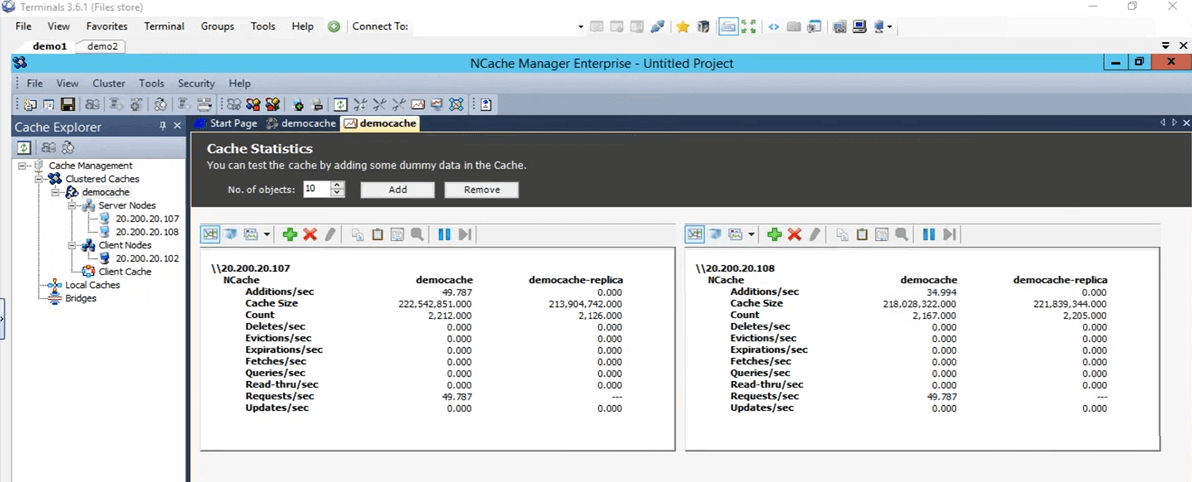Open the Tools menu in NCache Manager

(x=151, y=84)
